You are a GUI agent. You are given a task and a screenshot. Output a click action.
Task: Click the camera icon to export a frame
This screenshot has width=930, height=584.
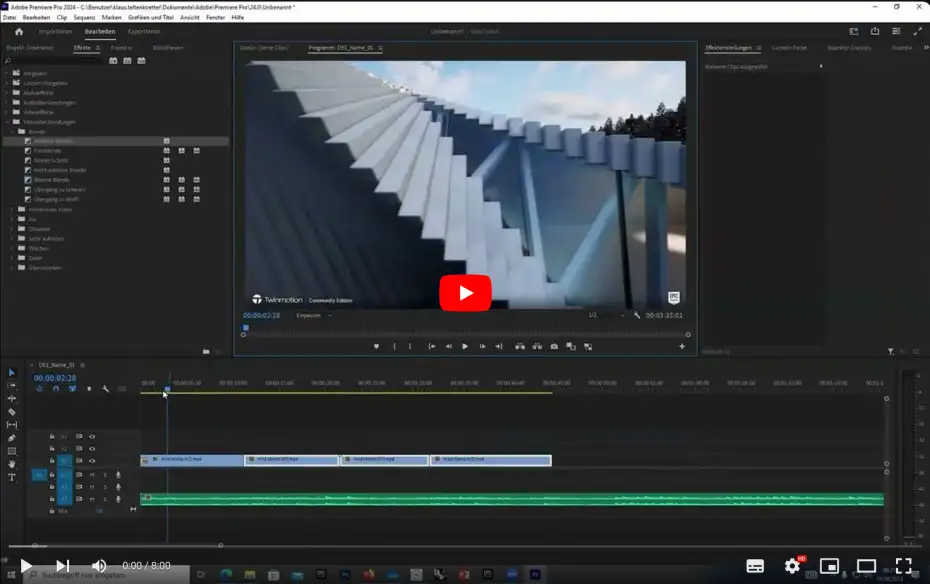point(554,347)
